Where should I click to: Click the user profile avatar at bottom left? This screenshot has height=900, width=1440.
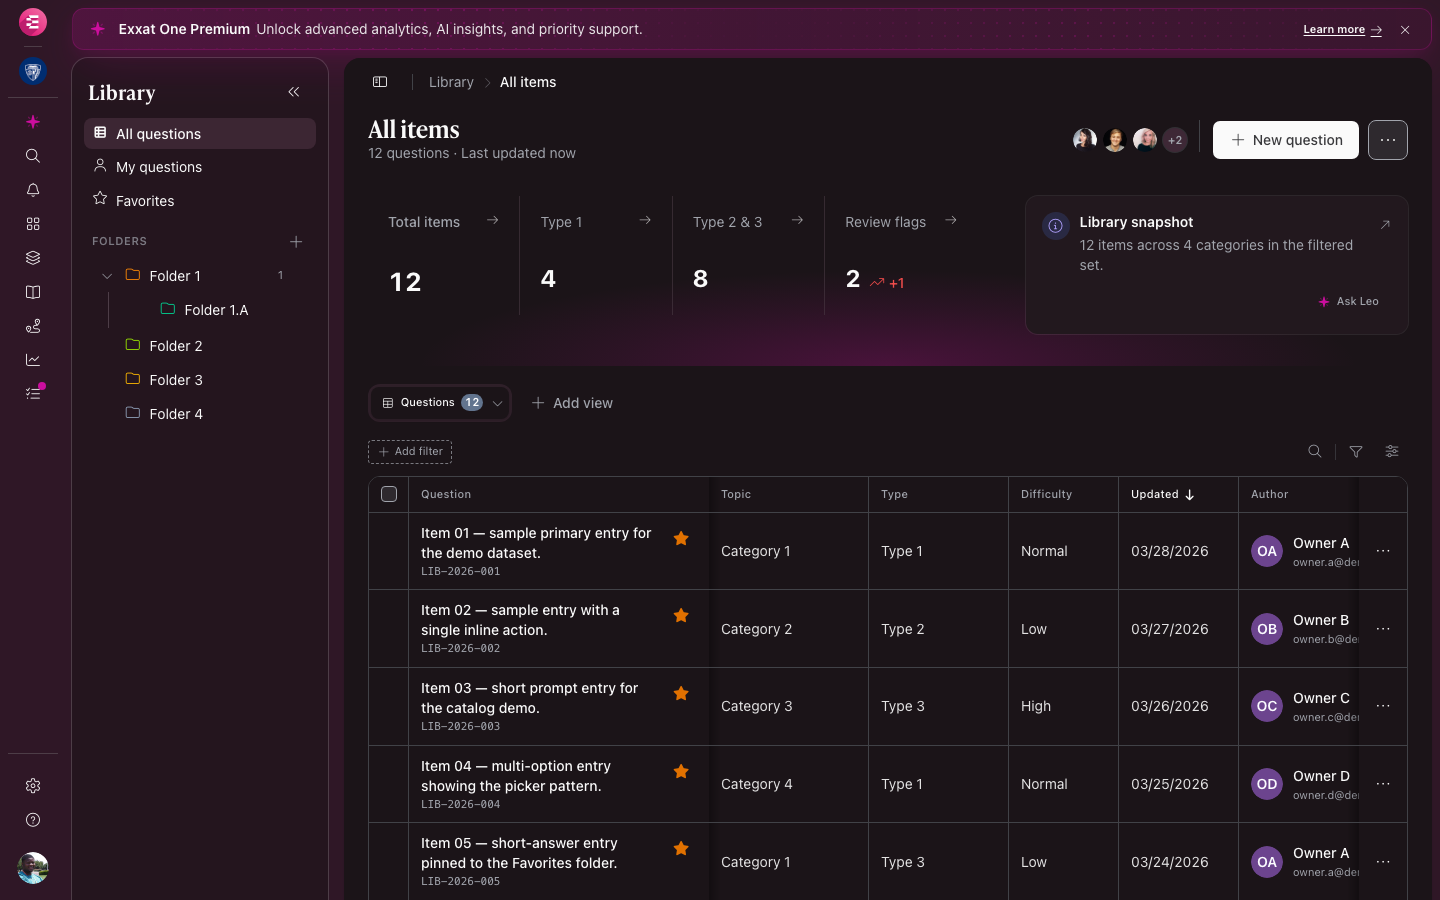coord(33,868)
